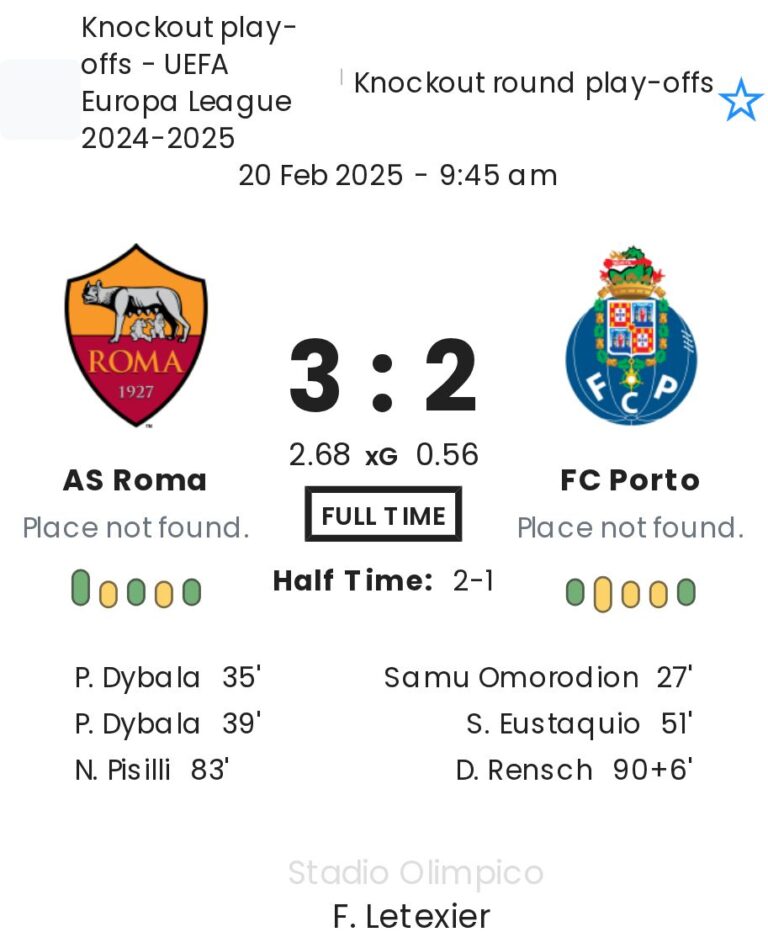This screenshot has height=948, width=768.
Task: Select N. Pisilli's 83' goal entry
Action: tap(152, 770)
